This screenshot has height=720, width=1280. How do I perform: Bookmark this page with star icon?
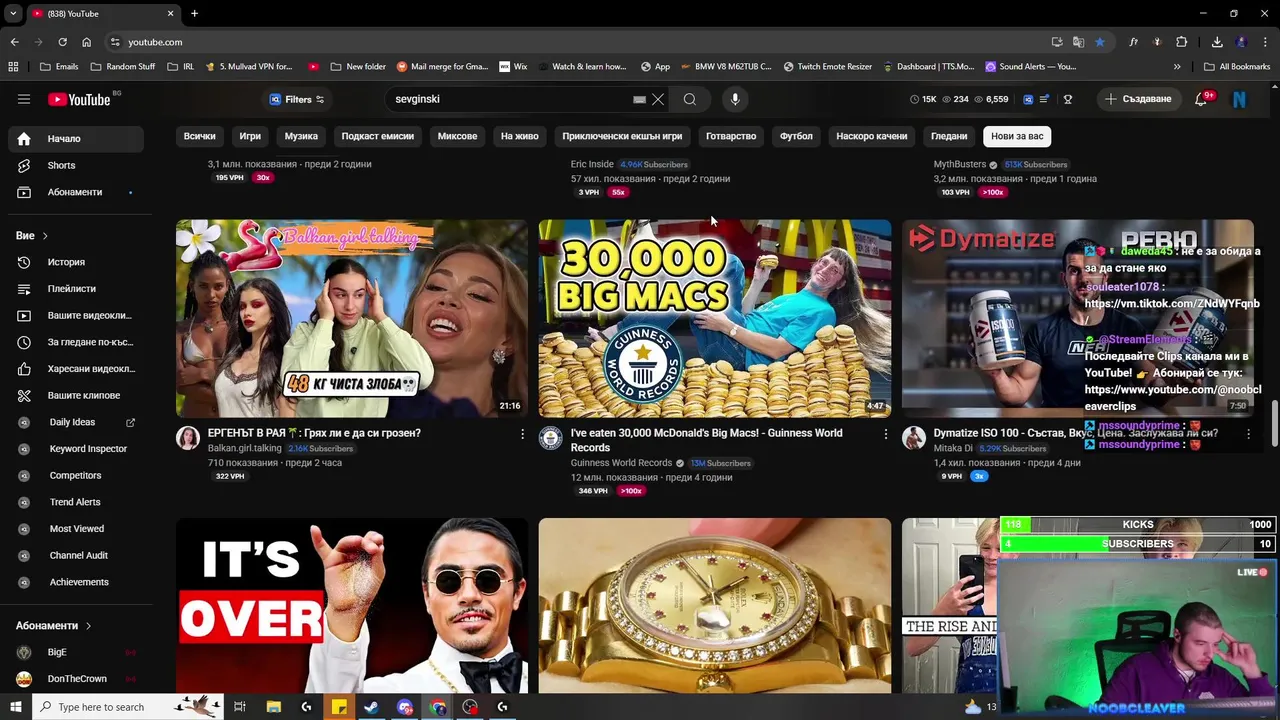1100,42
